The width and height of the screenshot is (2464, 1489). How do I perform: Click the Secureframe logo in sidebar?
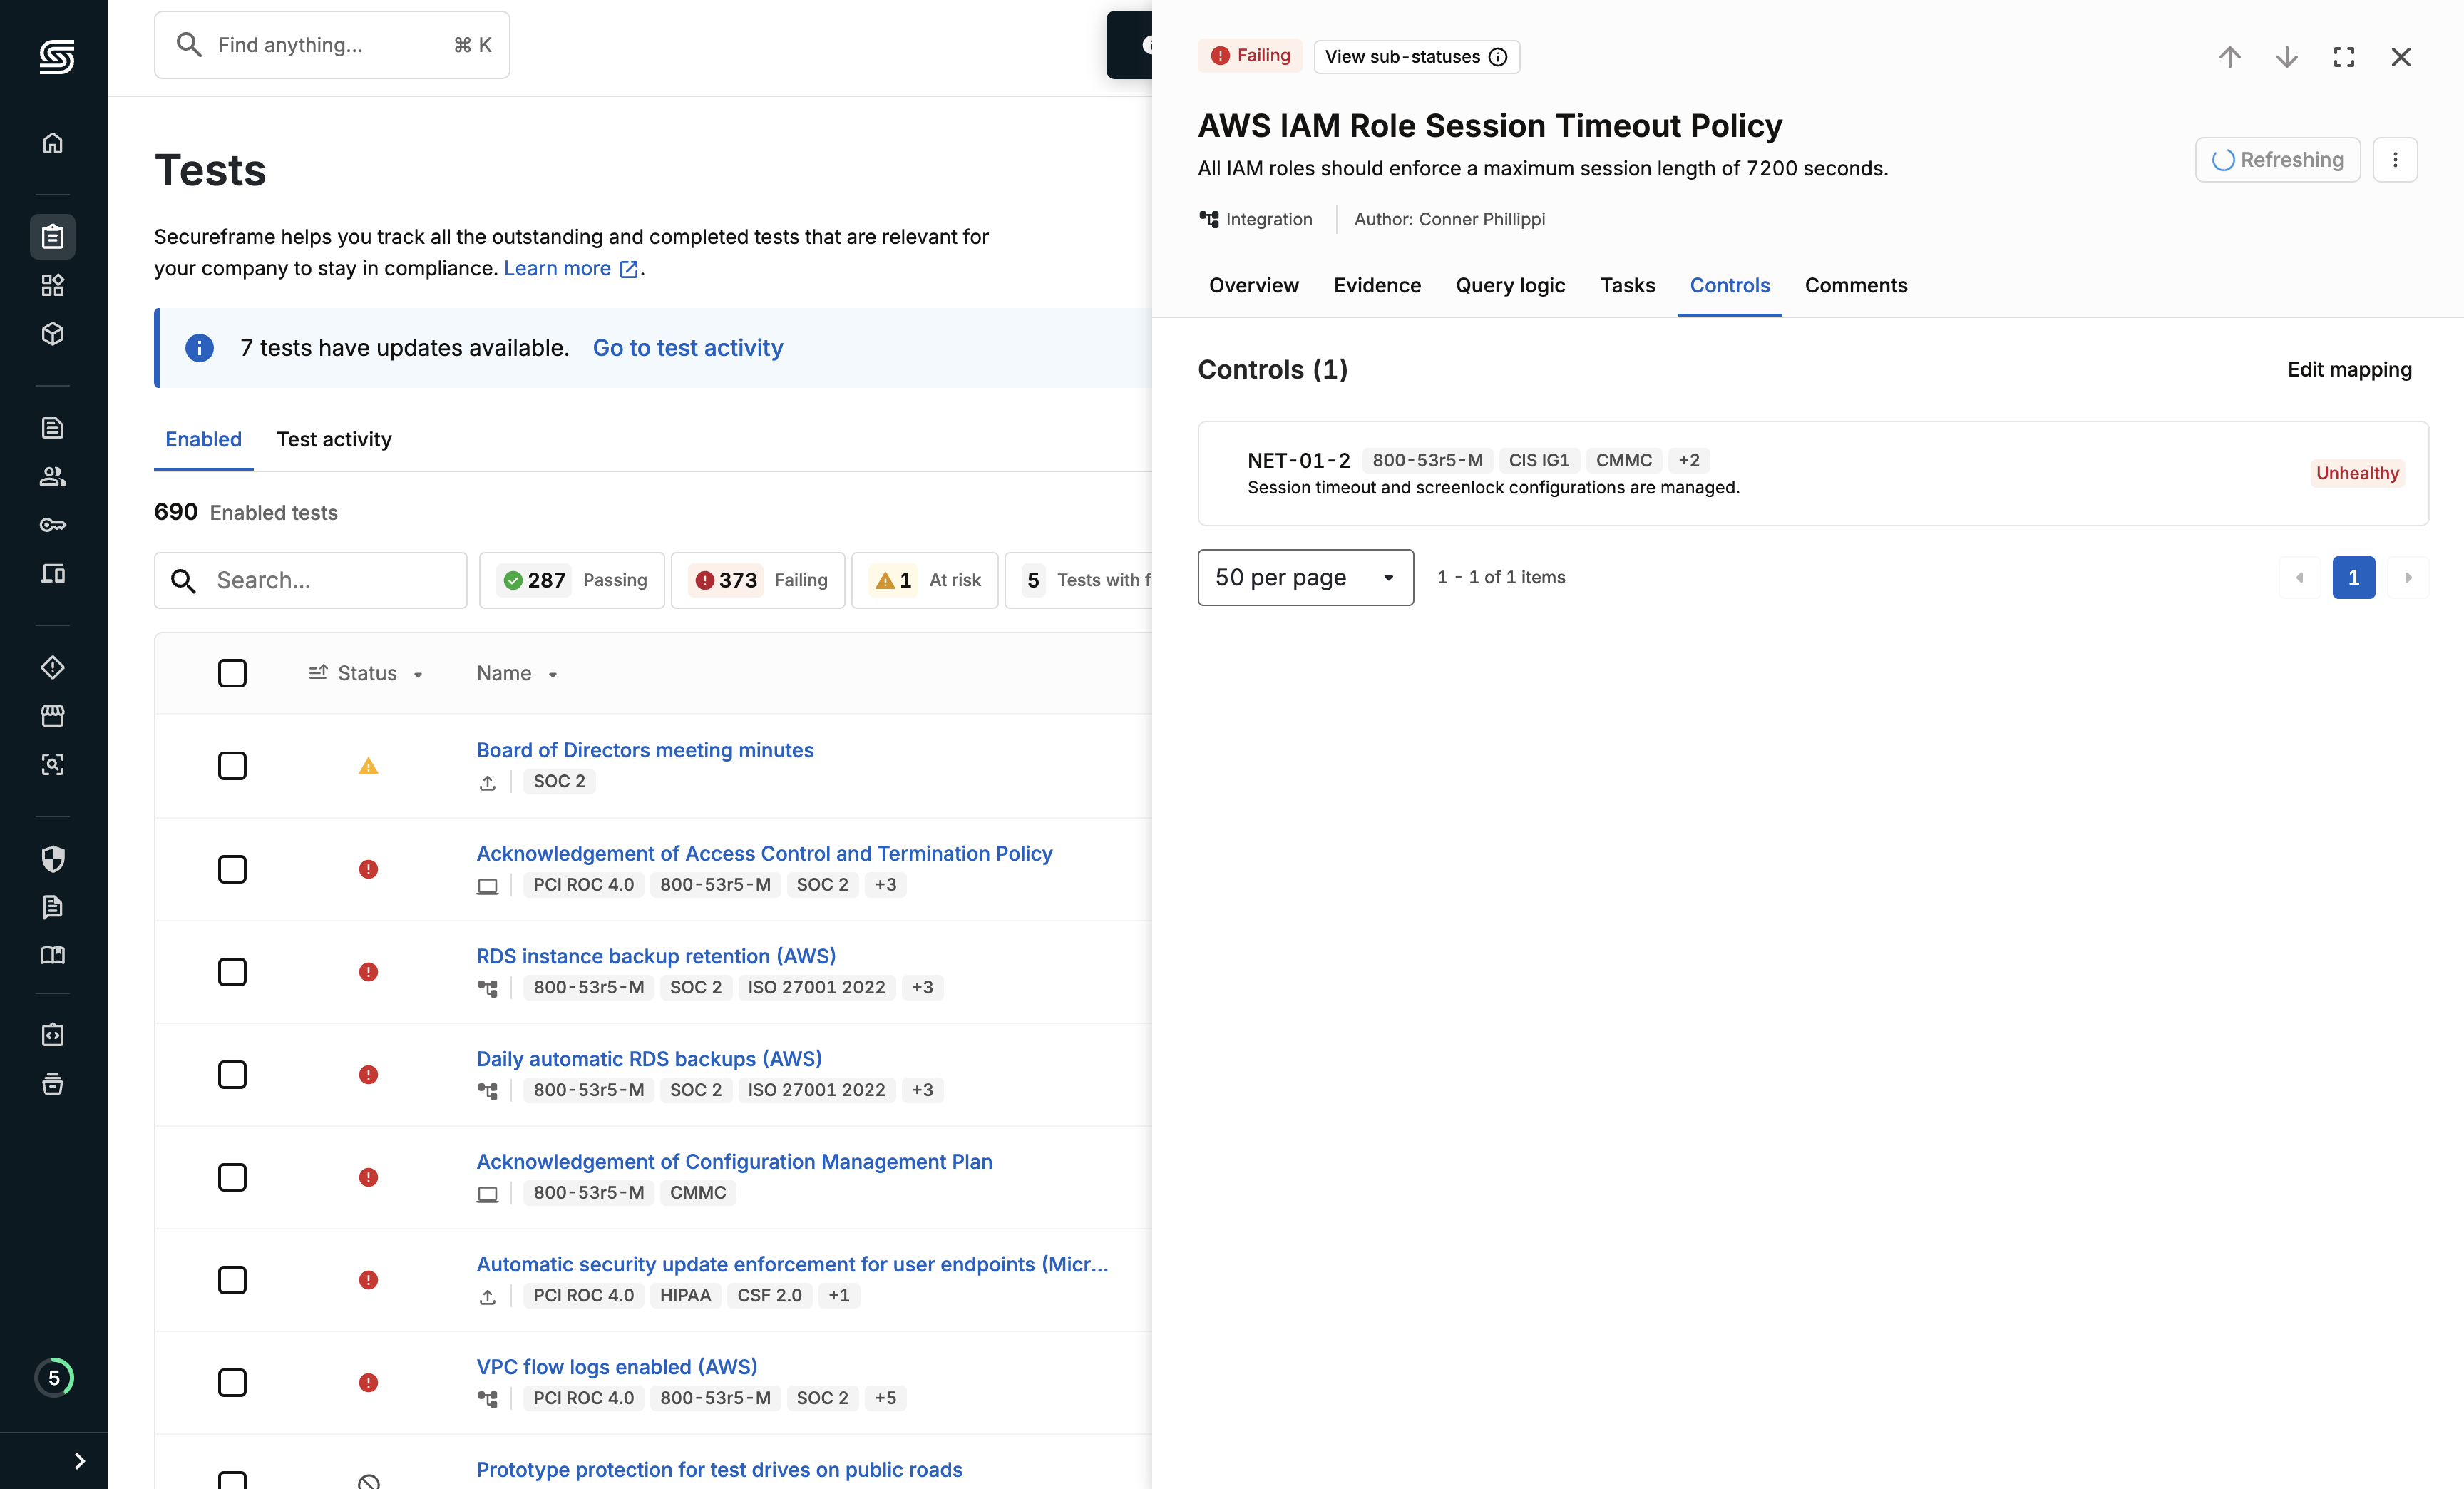pyautogui.click(x=56, y=57)
